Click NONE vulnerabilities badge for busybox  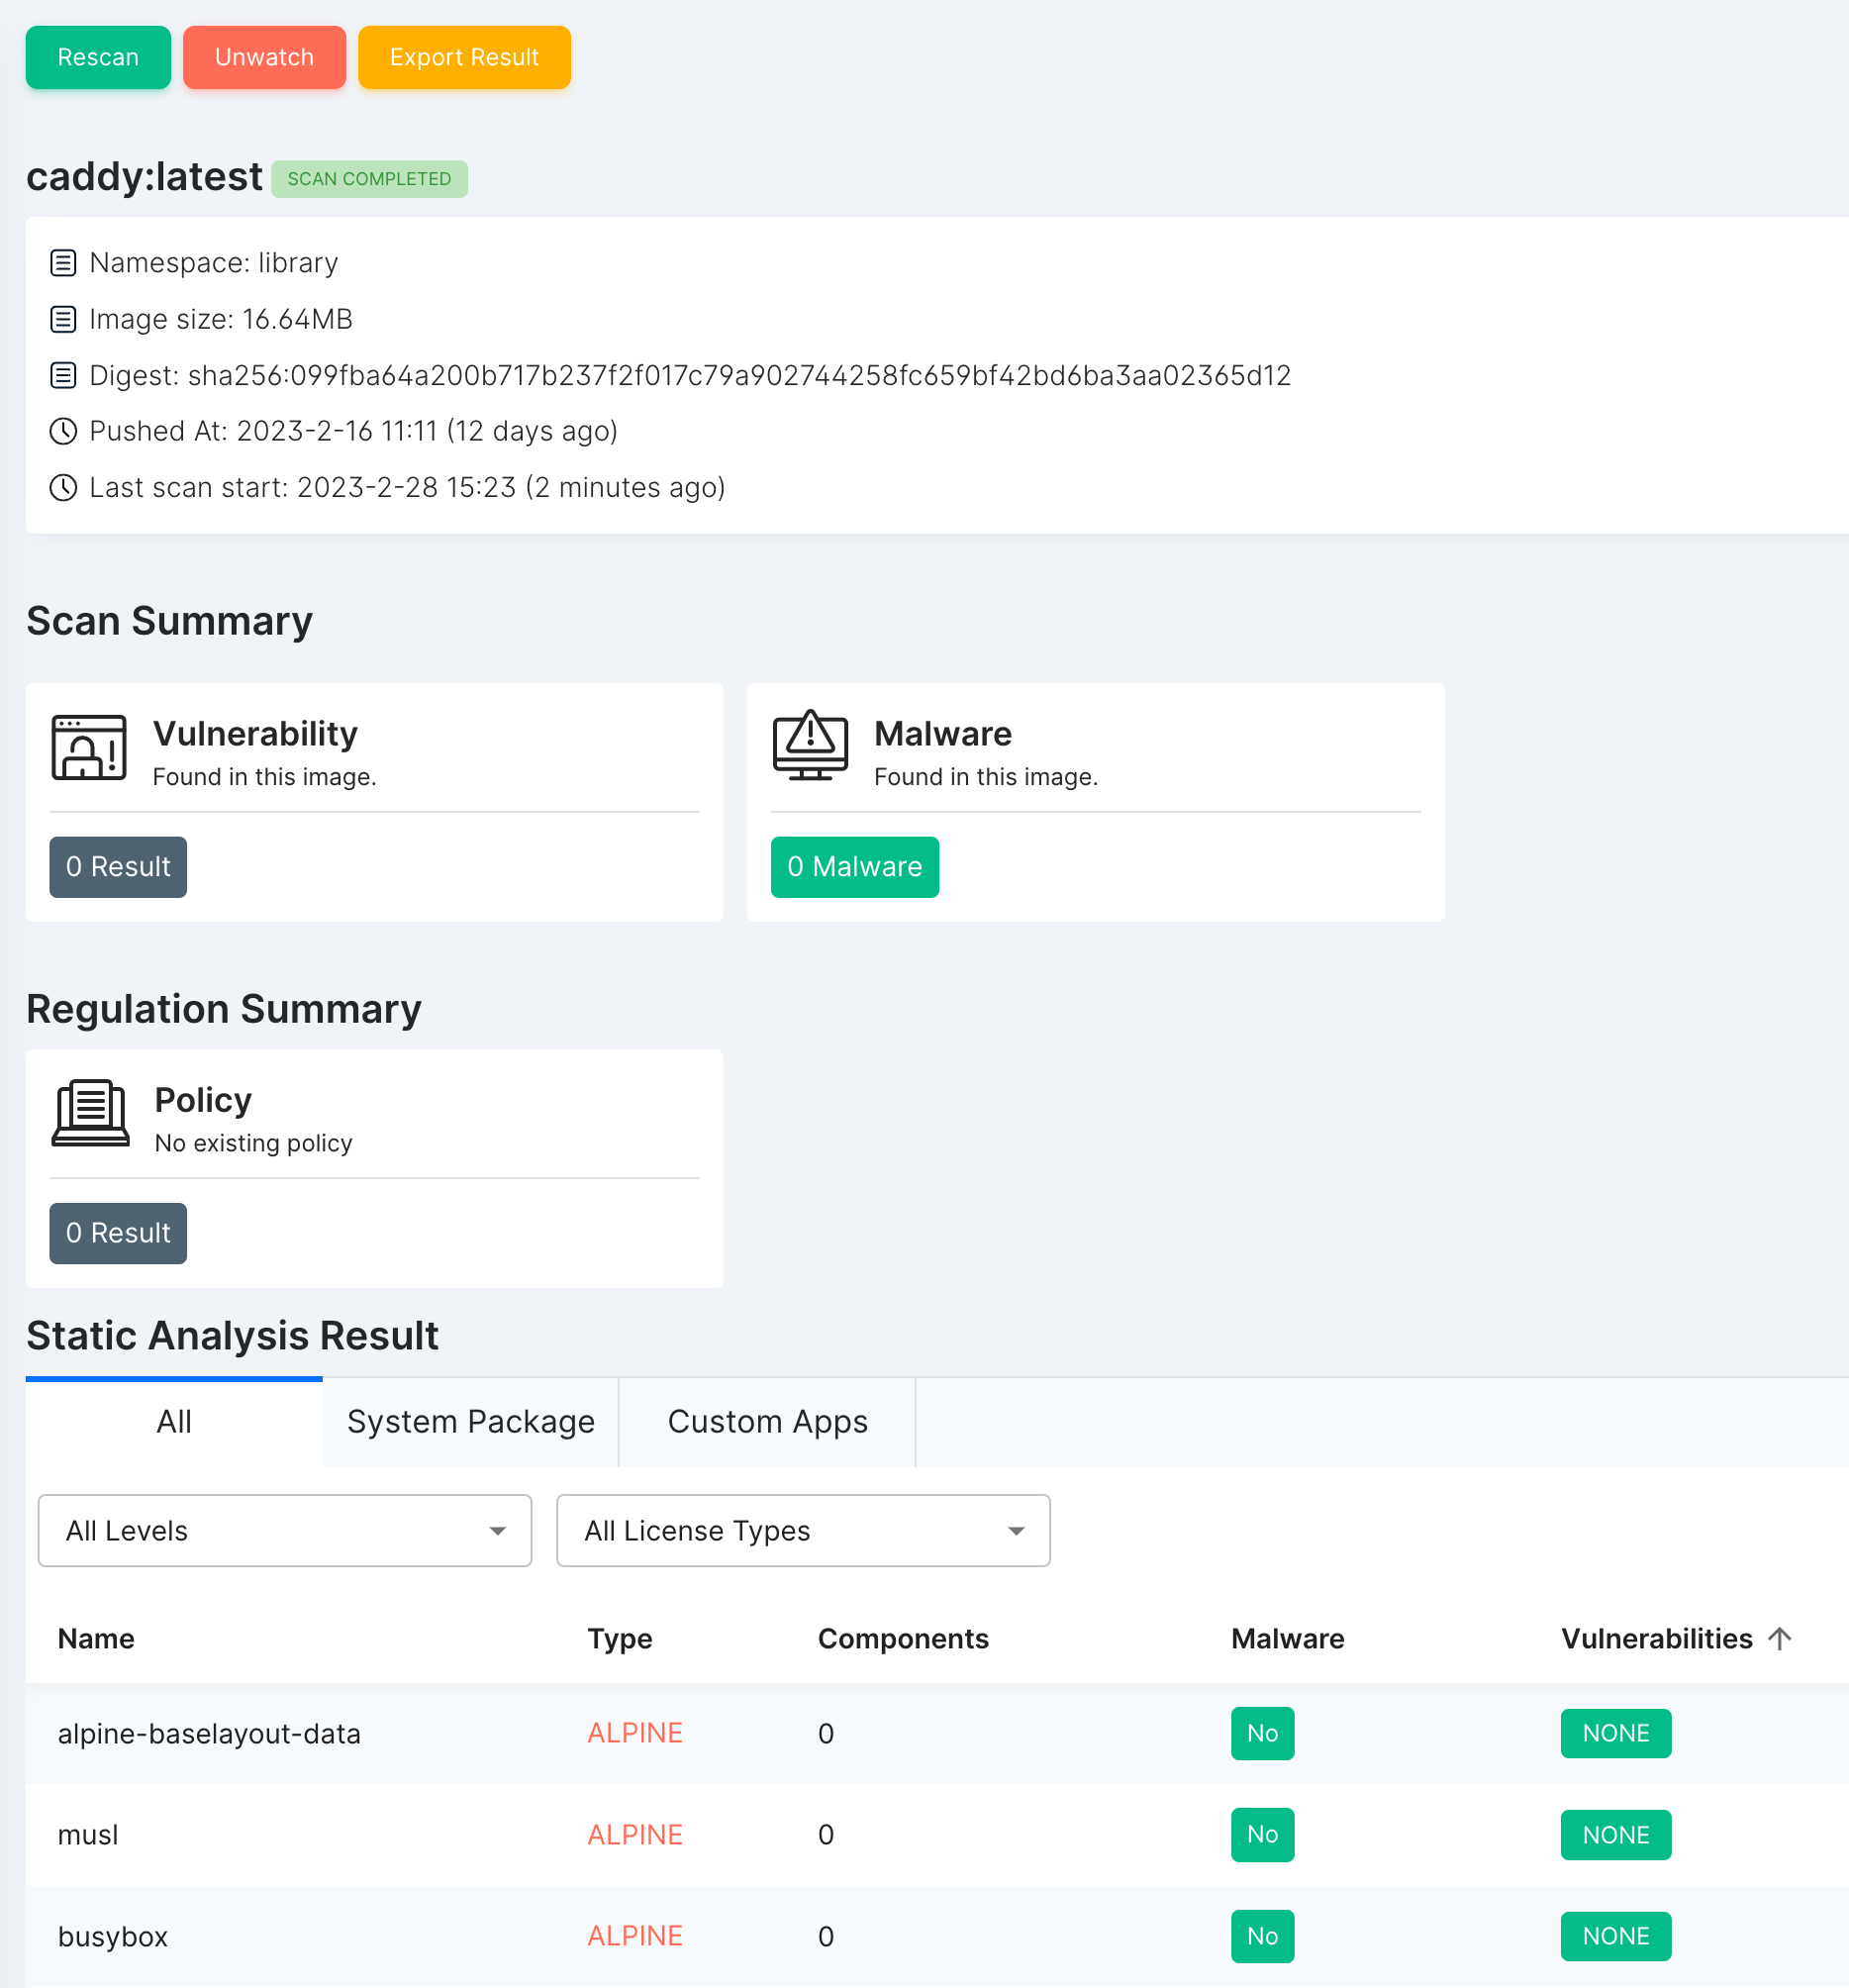click(x=1615, y=1936)
